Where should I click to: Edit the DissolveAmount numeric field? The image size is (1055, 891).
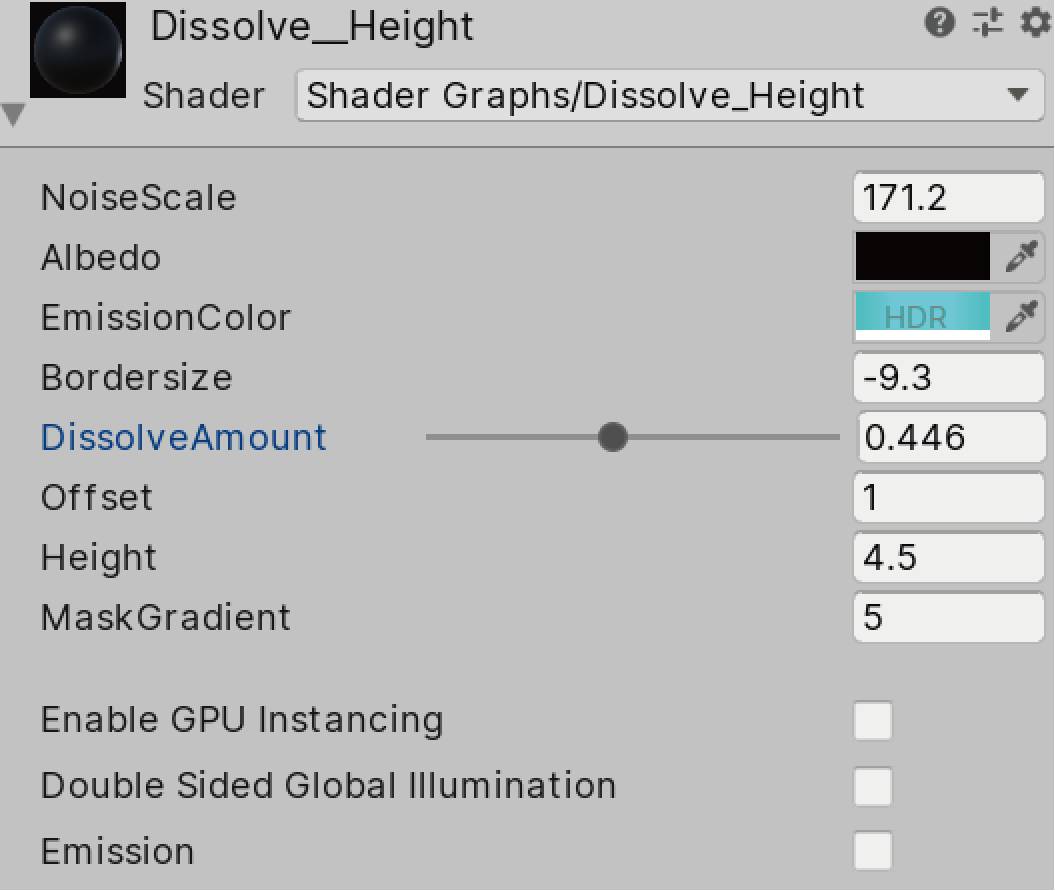pos(951,437)
